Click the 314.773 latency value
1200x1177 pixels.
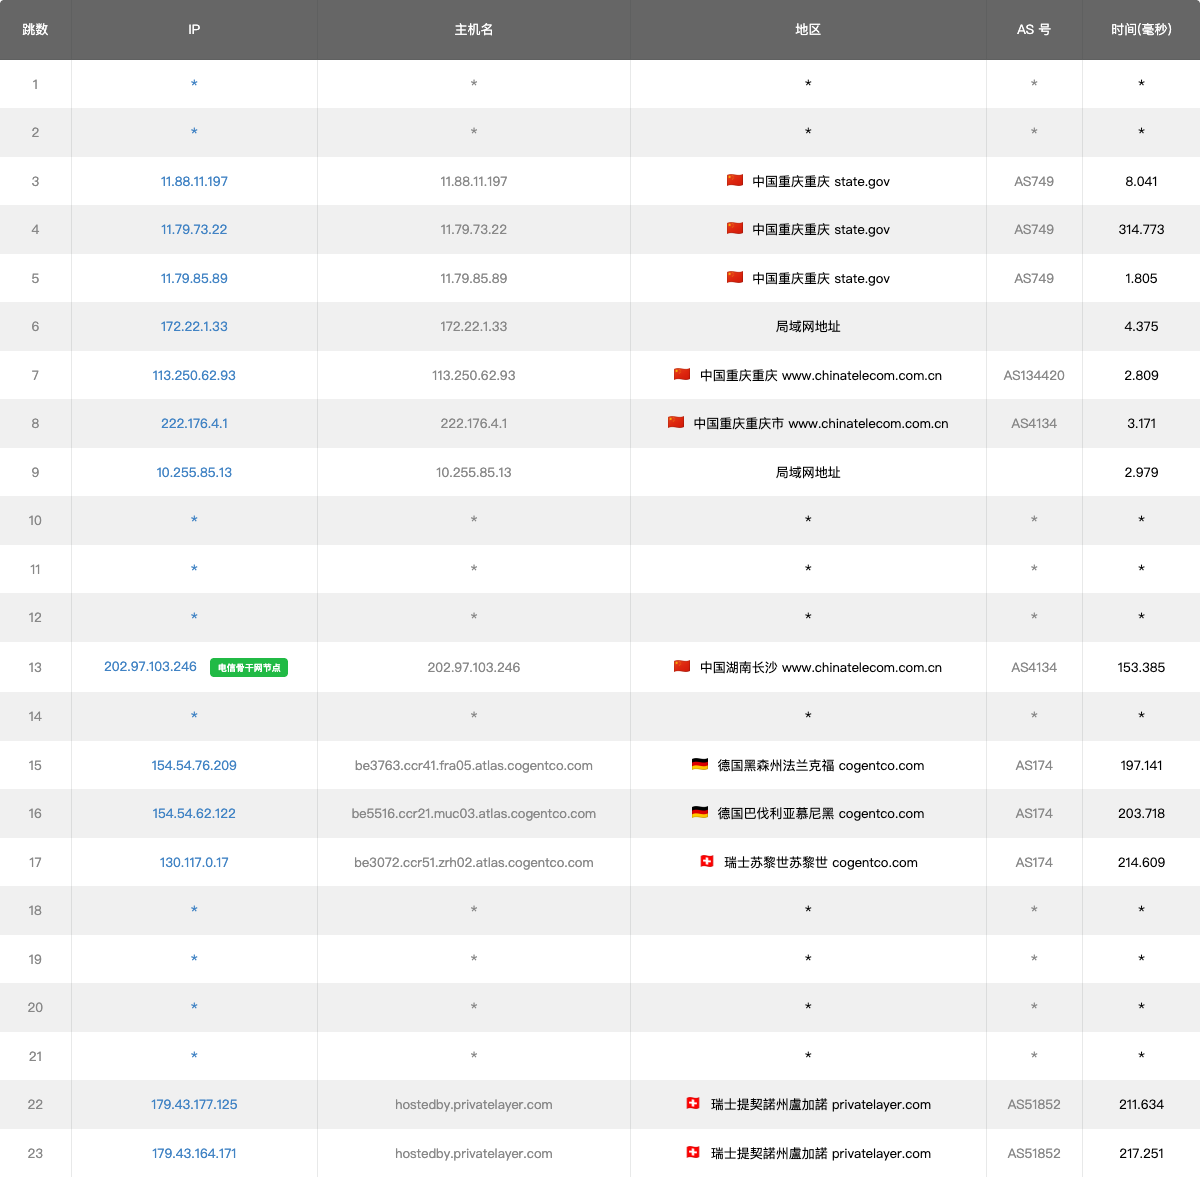point(1141,230)
